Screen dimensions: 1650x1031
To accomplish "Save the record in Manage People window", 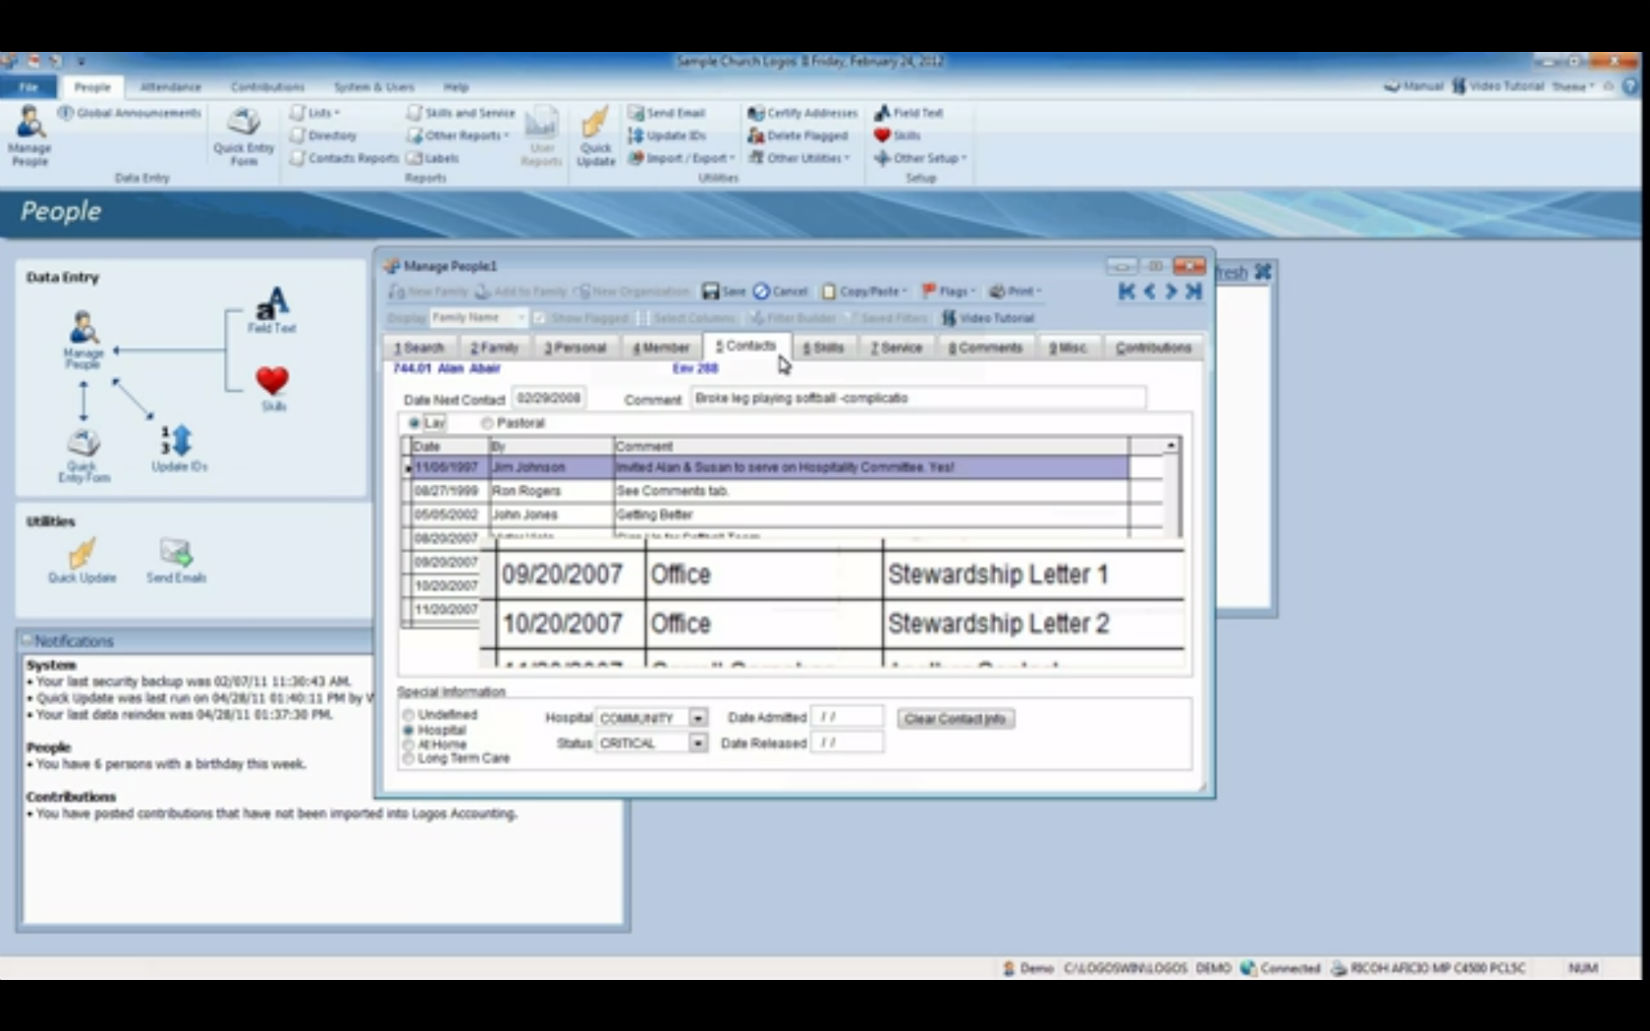I will (723, 292).
